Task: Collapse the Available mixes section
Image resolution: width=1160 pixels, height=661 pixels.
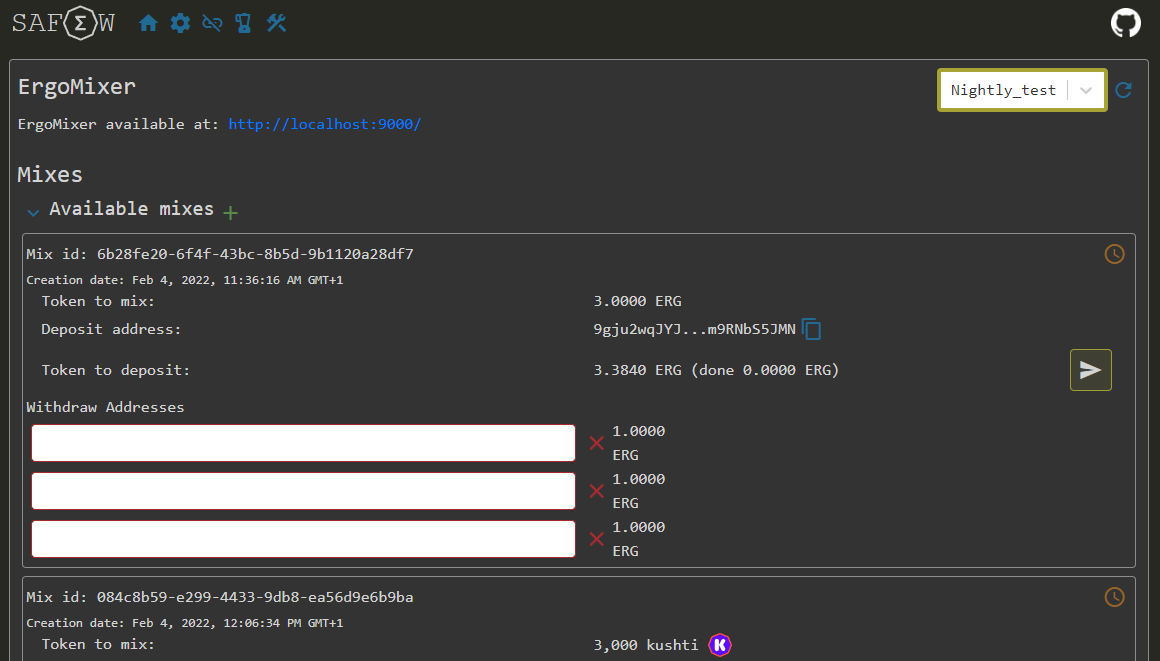Action: click(x=33, y=212)
